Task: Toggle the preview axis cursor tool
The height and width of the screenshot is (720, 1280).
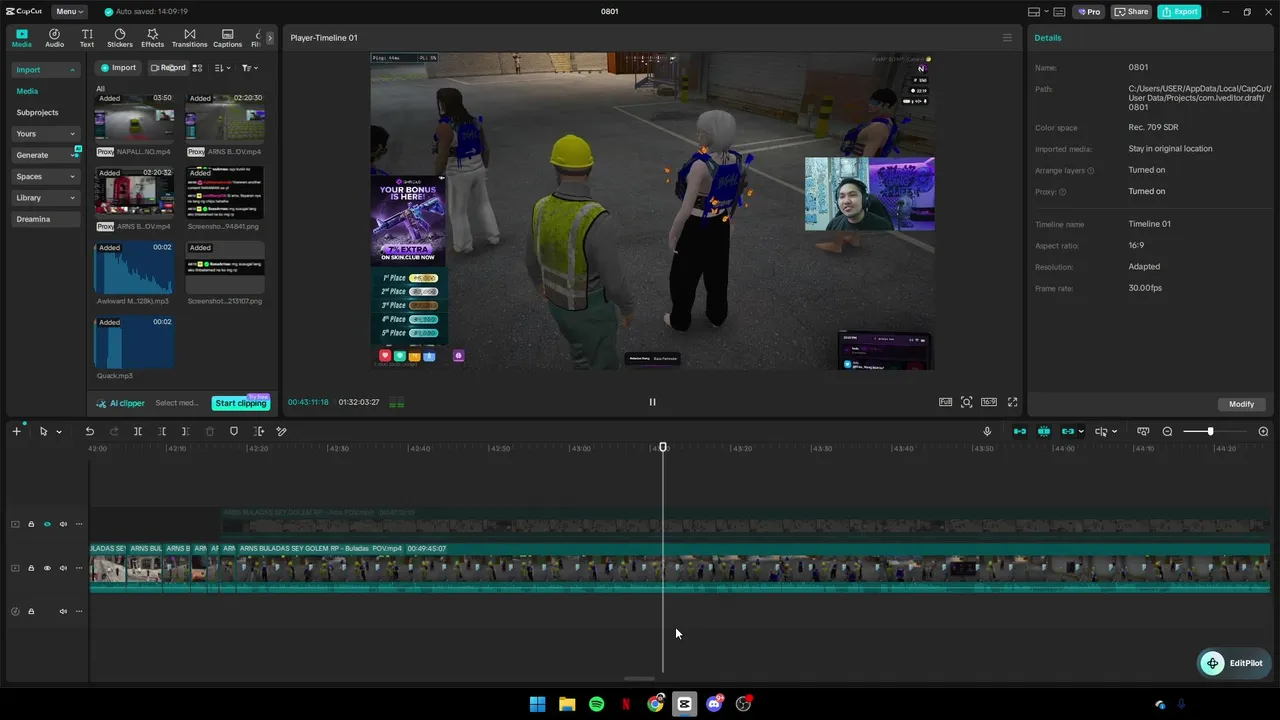Action: click(x=1101, y=431)
